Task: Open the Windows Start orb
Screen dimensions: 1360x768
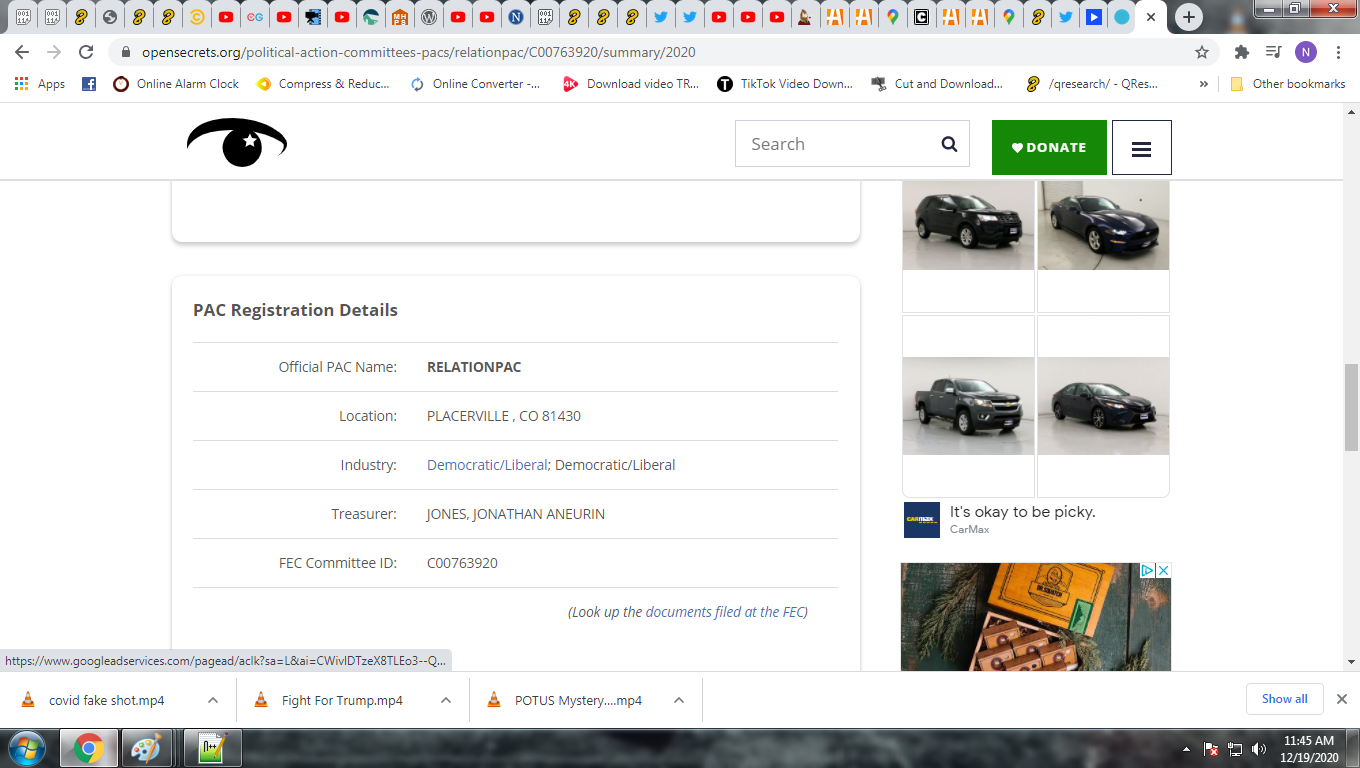Action: [x=26, y=748]
